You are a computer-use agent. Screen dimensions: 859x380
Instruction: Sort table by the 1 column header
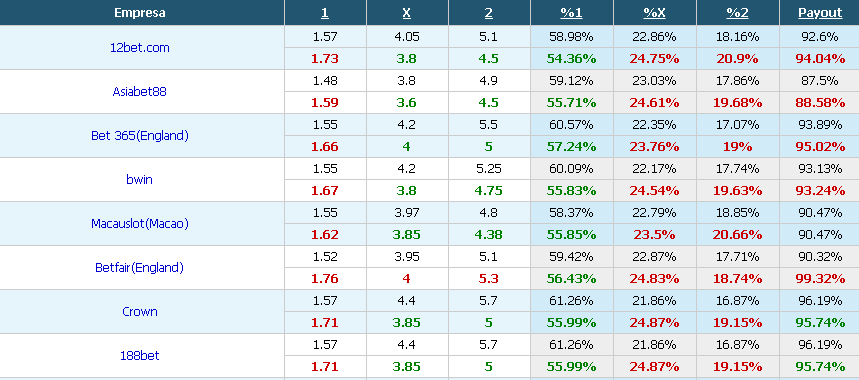point(325,13)
